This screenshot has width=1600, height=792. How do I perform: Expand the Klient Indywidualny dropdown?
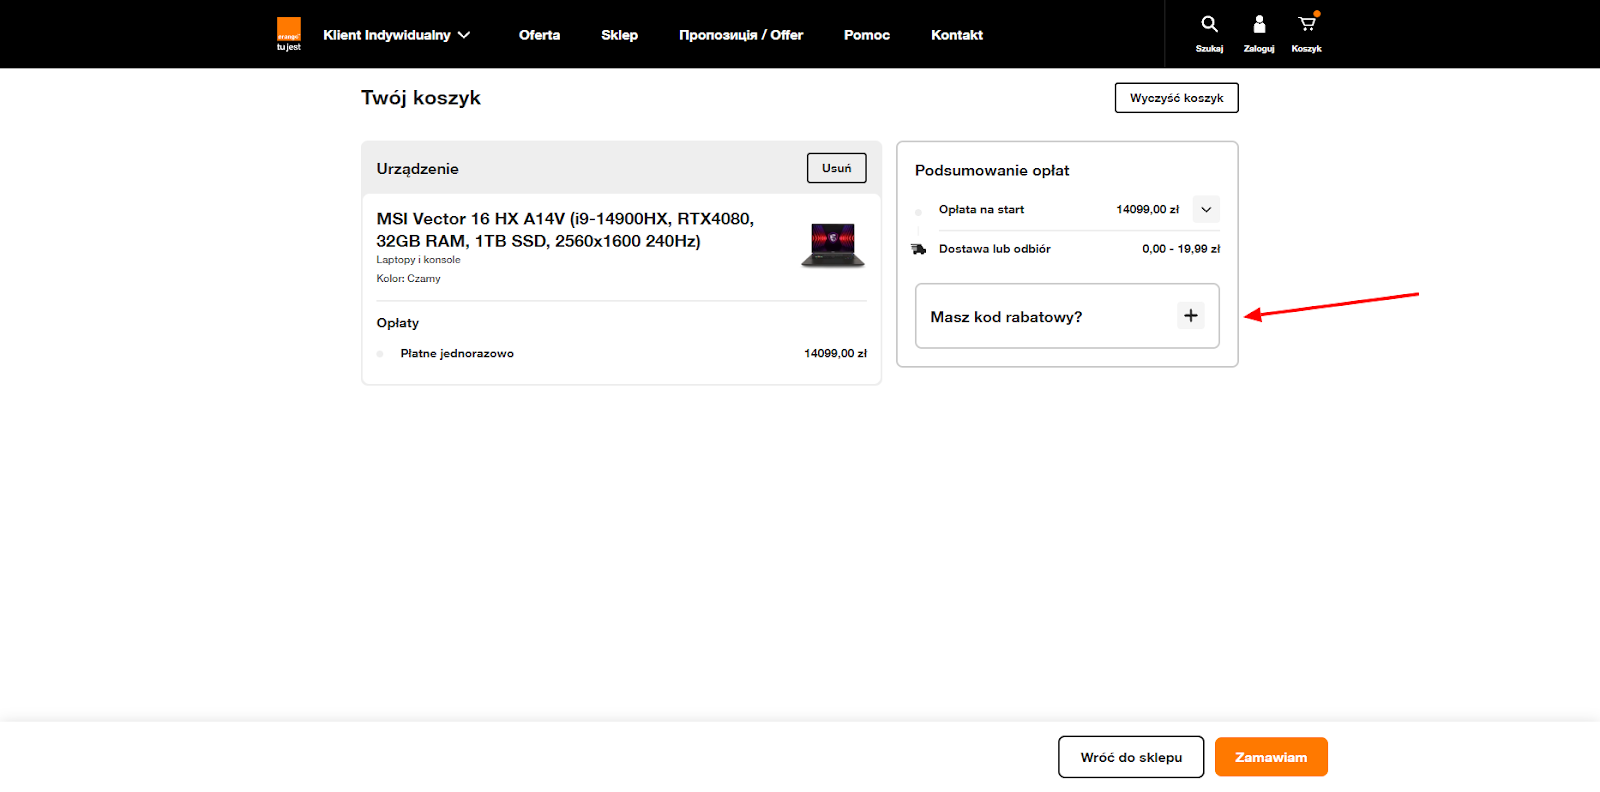(396, 35)
